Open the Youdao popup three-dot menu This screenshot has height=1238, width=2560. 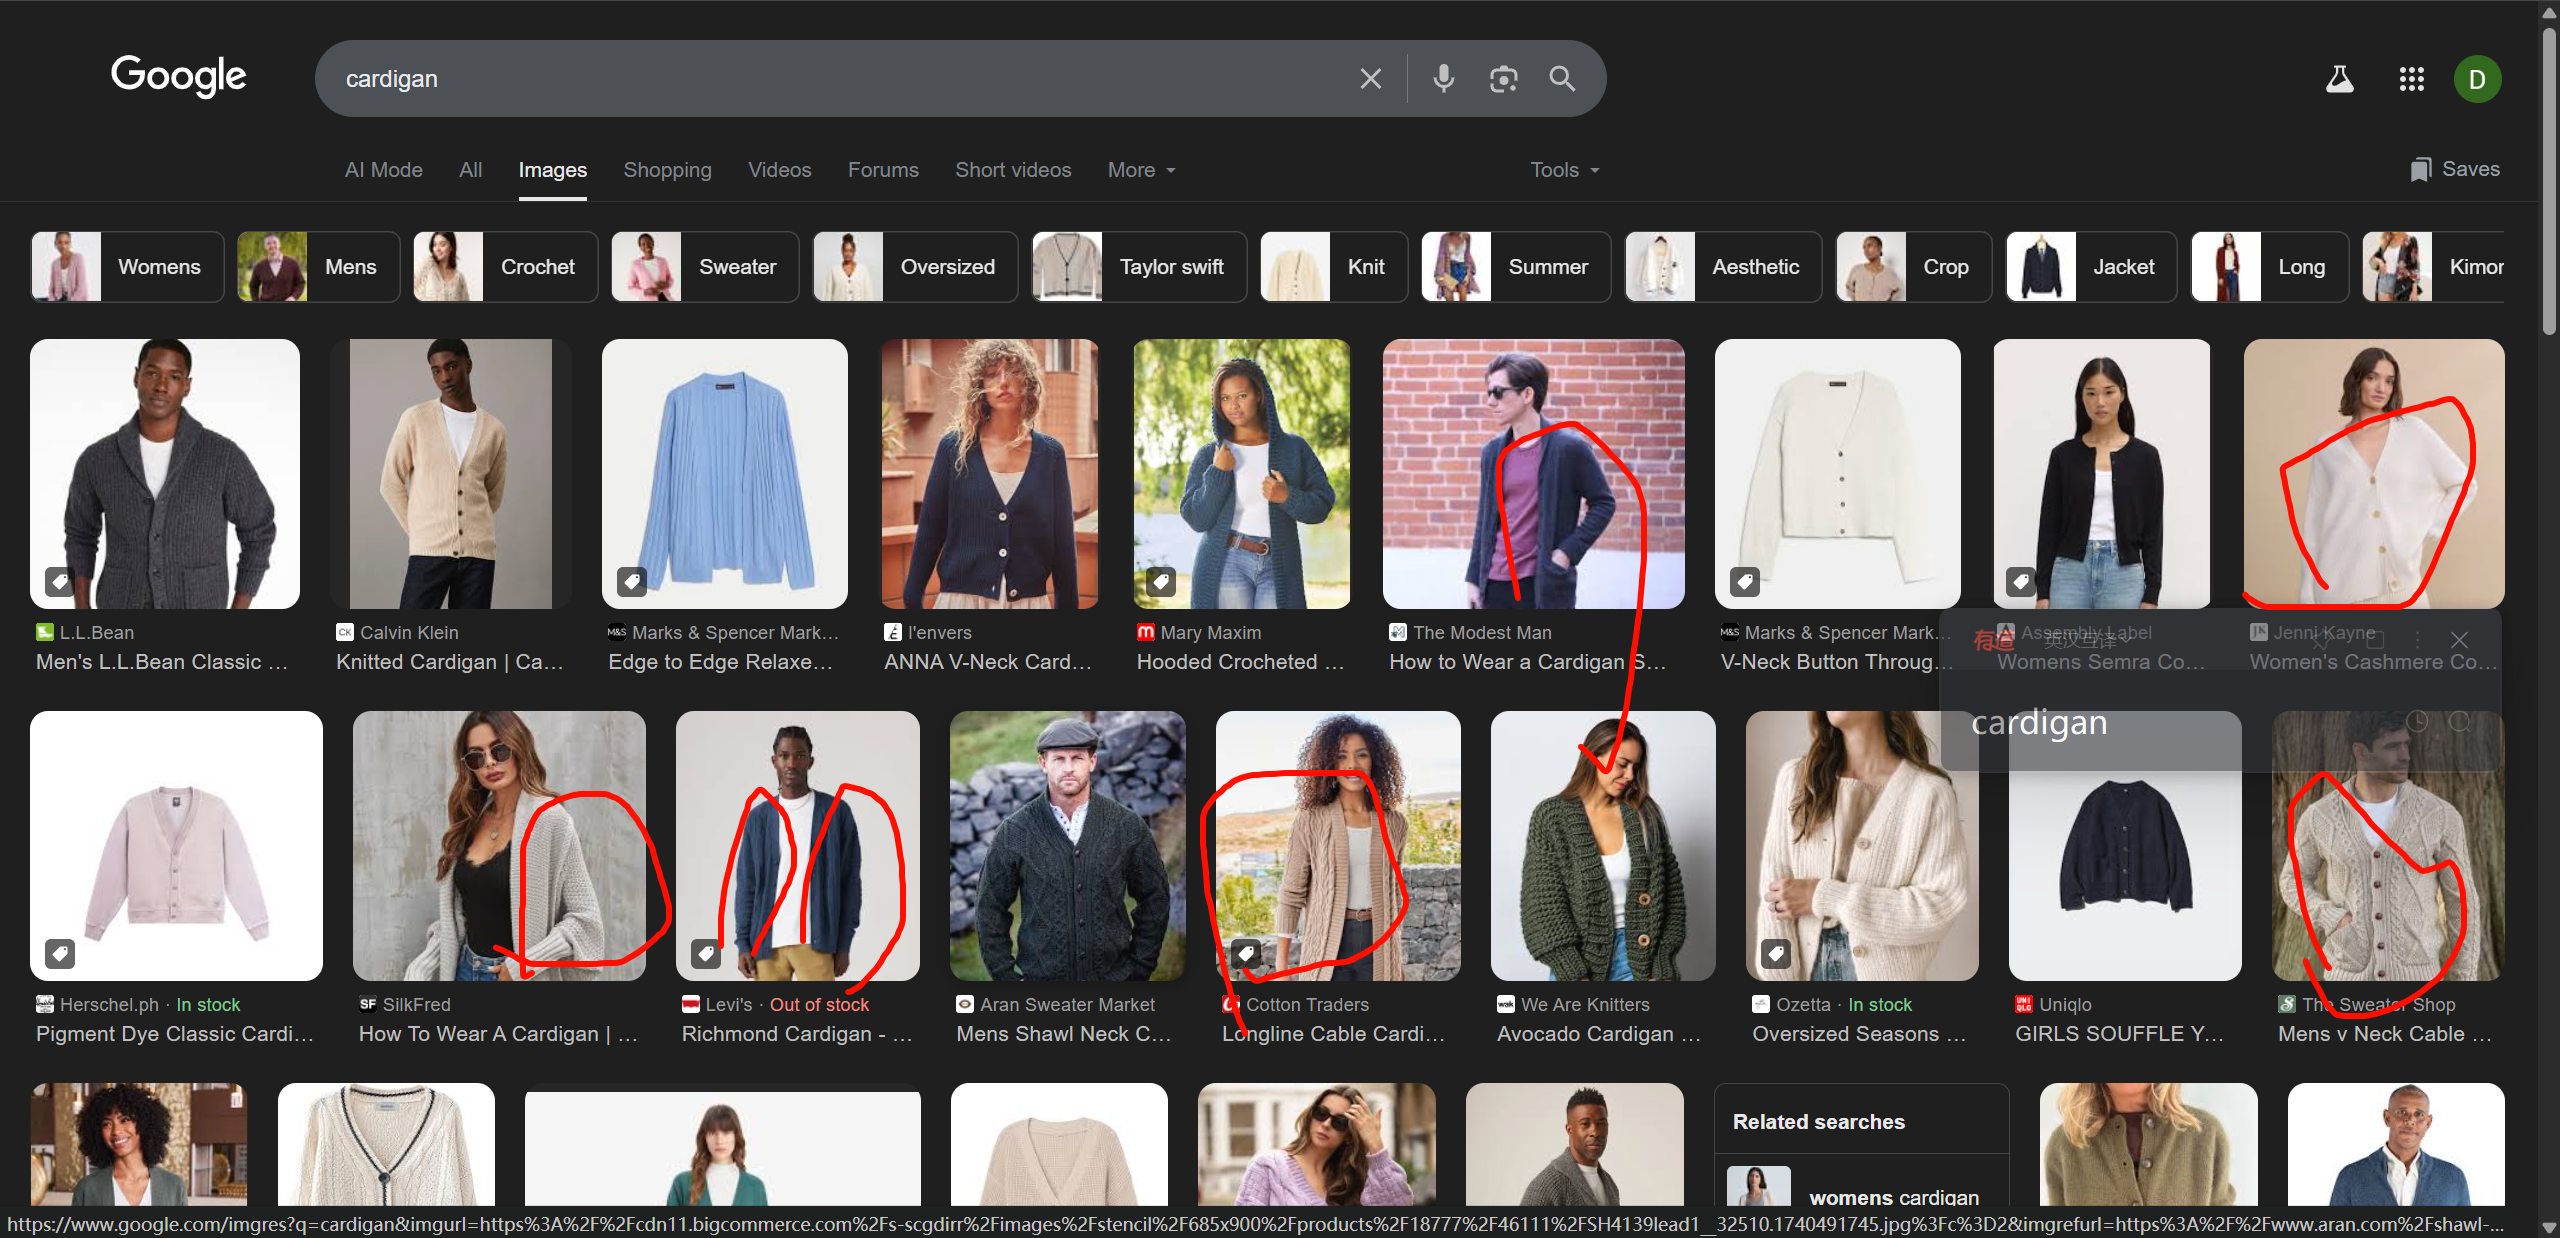(2418, 640)
